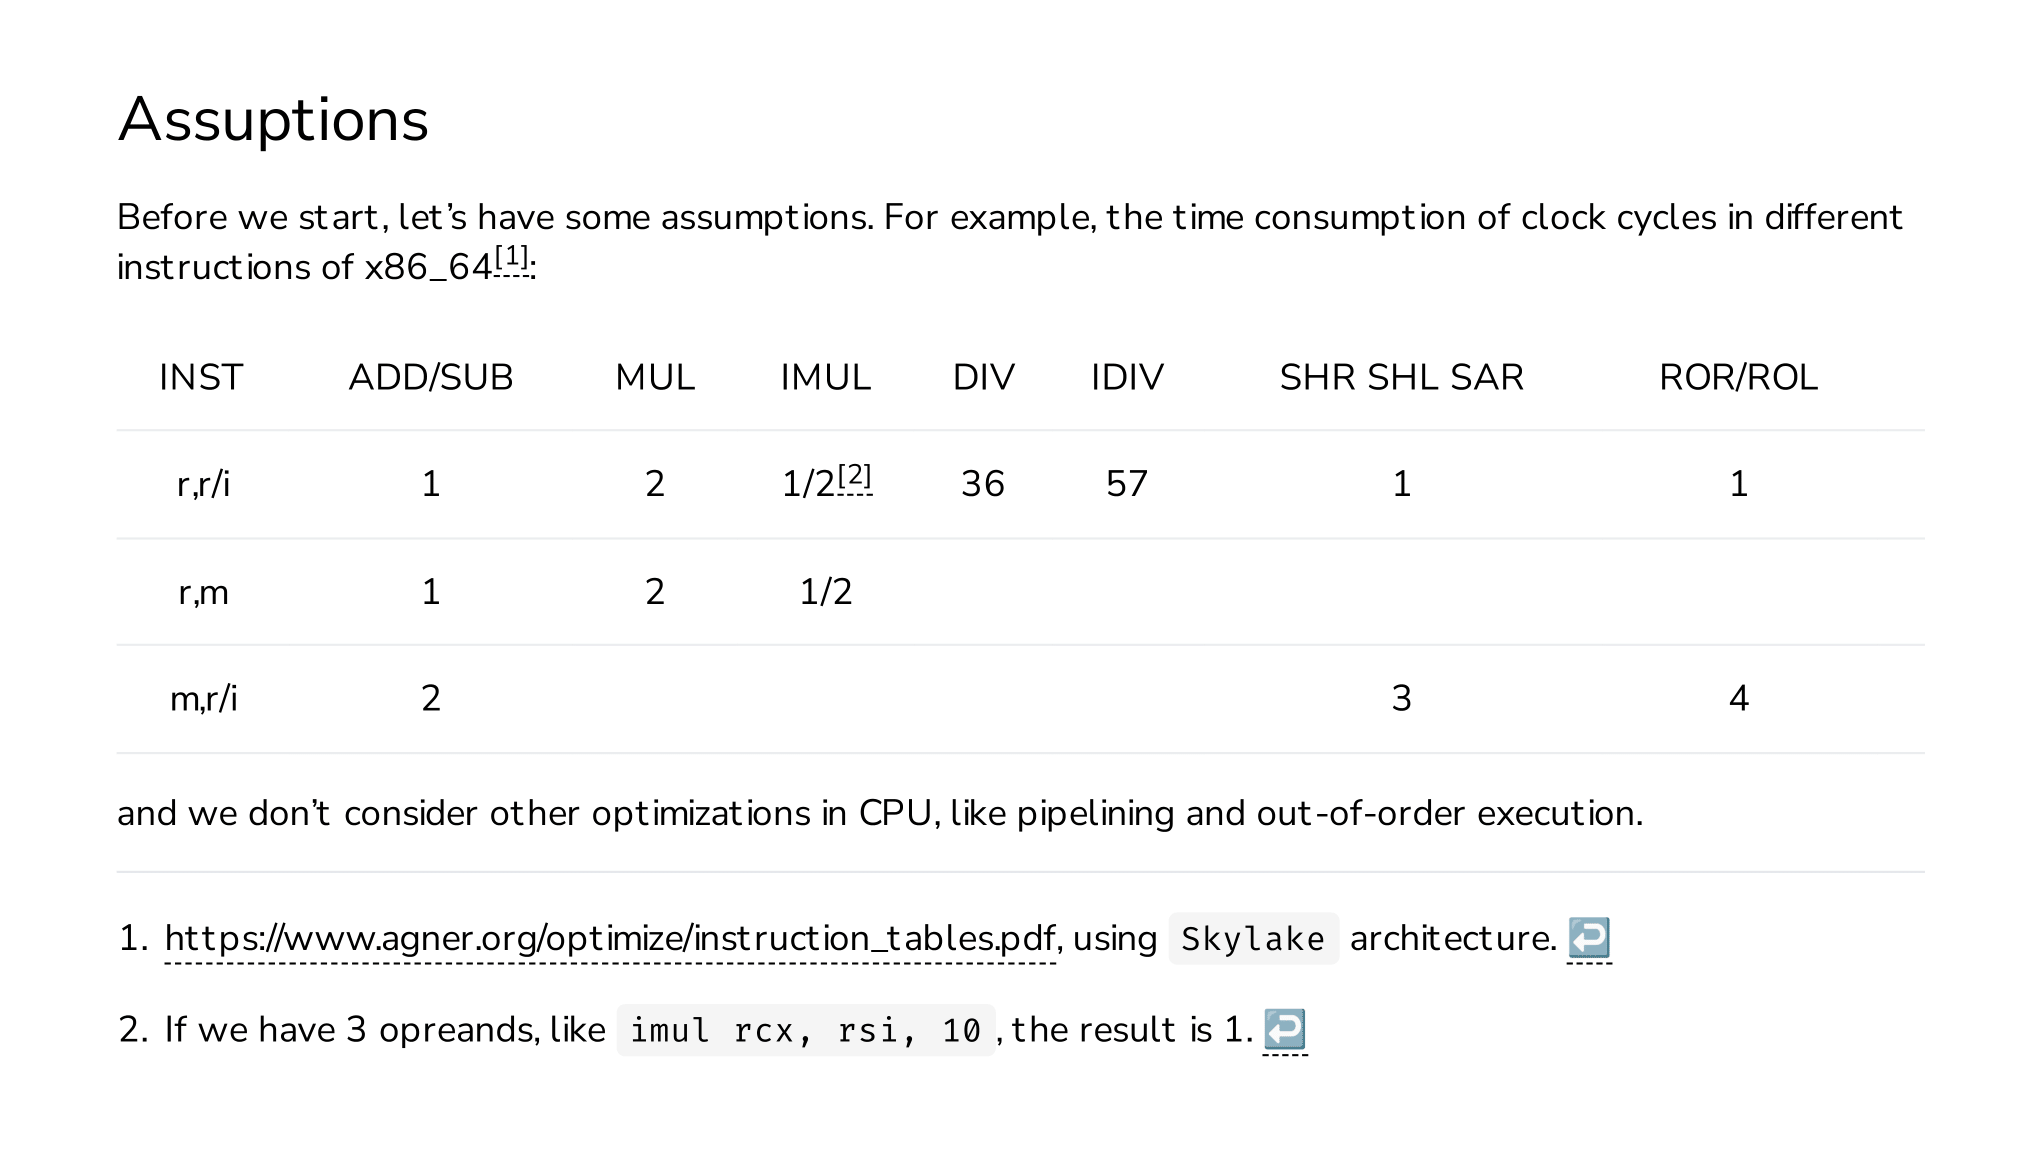This screenshot has height=1150, width=2042.
Task: Select the ADD/SUB column header
Action: point(431,377)
